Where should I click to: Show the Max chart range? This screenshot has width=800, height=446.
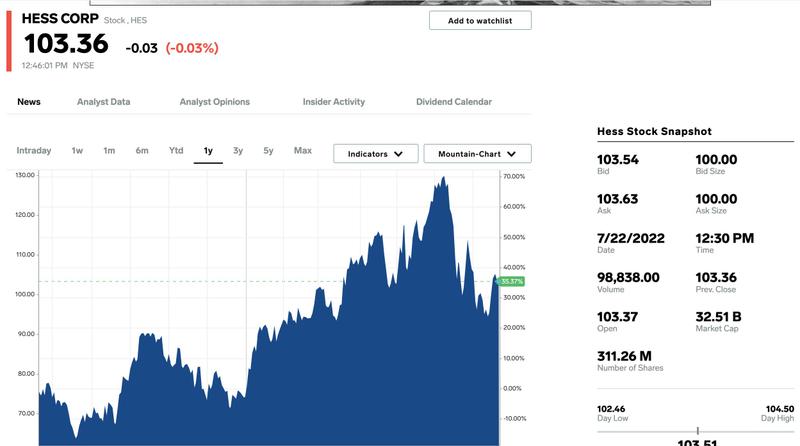coord(303,151)
